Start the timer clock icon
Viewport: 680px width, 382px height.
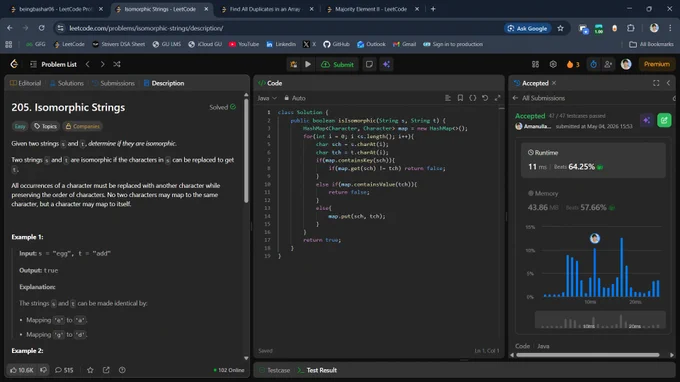(593, 64)
